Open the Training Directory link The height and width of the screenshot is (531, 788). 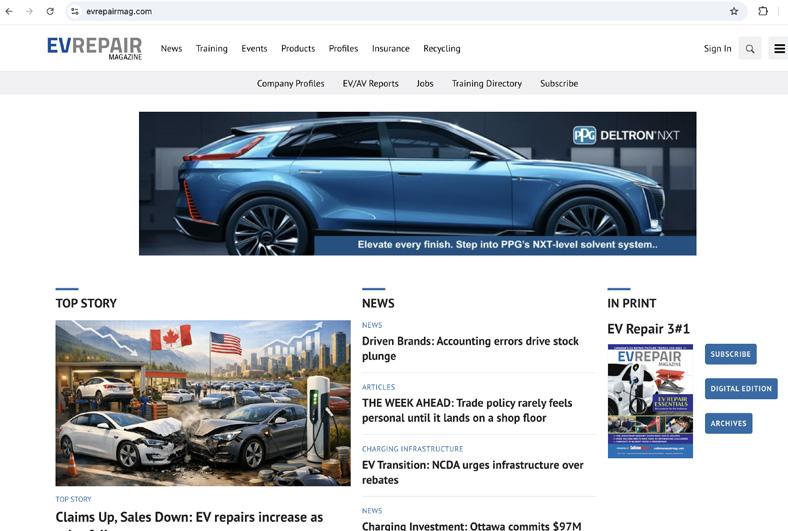[486, 83]
